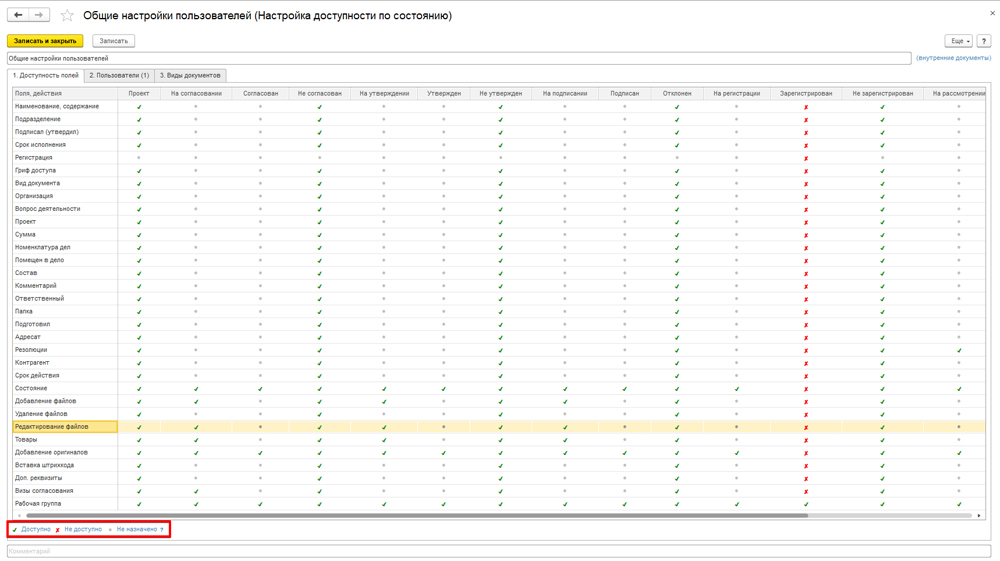Screen dimensions: 1000x561
Task: Click the 'Записать и закрыть' button
Action: click(45, 41)
